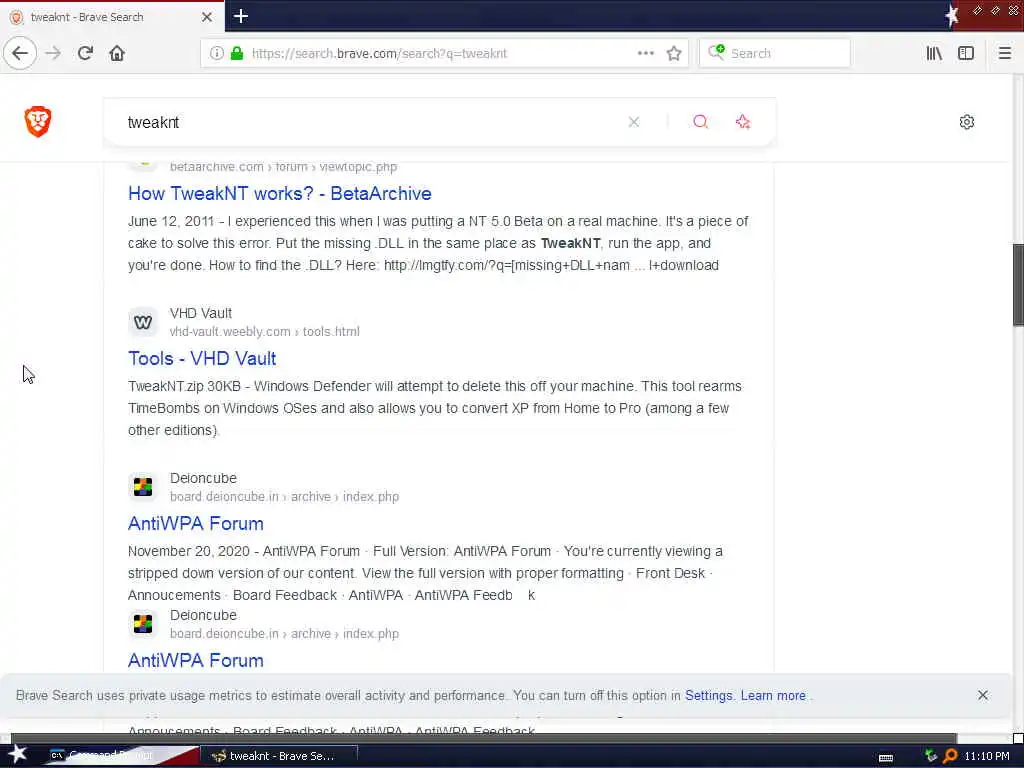Click the browser toolbar Search box
The image size is (1024, 768).
pyautogui.click(x=775, y=54)
